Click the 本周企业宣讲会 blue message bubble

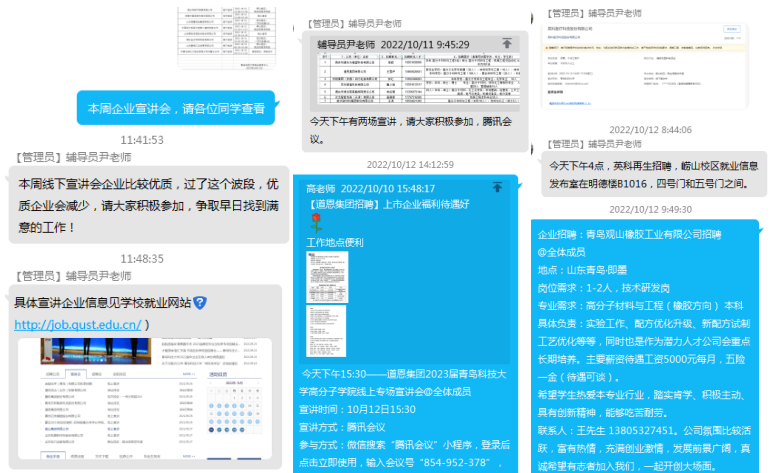[176, 108]
